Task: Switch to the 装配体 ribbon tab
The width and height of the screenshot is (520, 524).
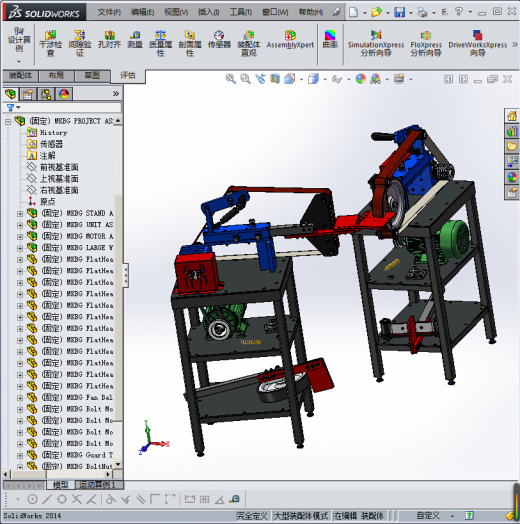Action: pyautogui.click(x=20, y=76)
